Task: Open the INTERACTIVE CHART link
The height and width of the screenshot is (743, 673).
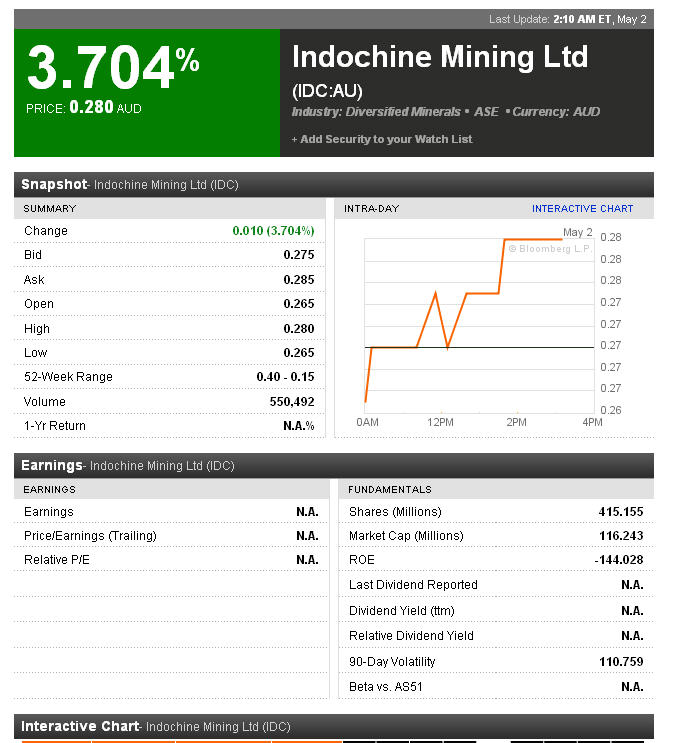Action: pos(582,209)
